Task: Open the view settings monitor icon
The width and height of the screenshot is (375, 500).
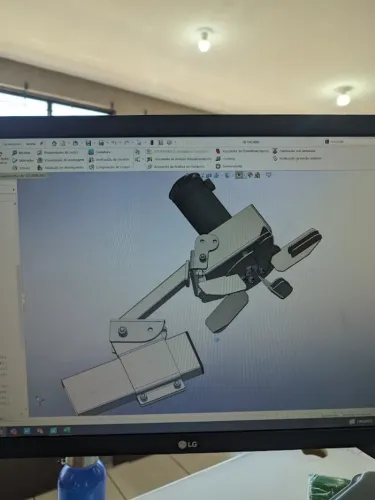Action: coord(269,175)
